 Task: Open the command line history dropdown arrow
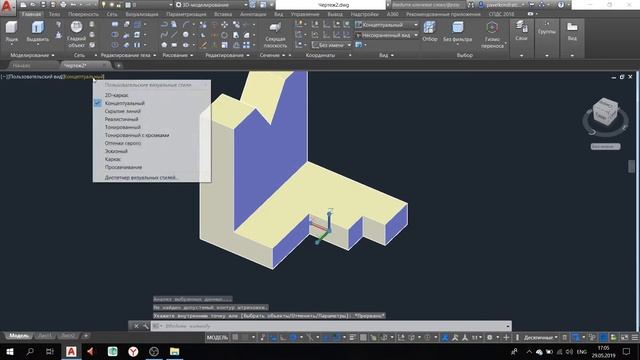click(x=508, y=326)
